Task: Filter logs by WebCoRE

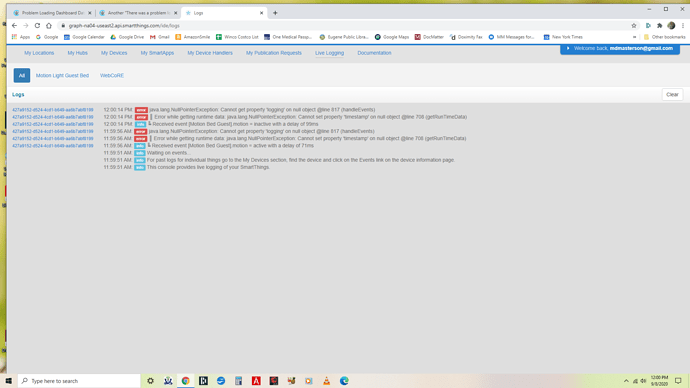Action: coord(112,75)
